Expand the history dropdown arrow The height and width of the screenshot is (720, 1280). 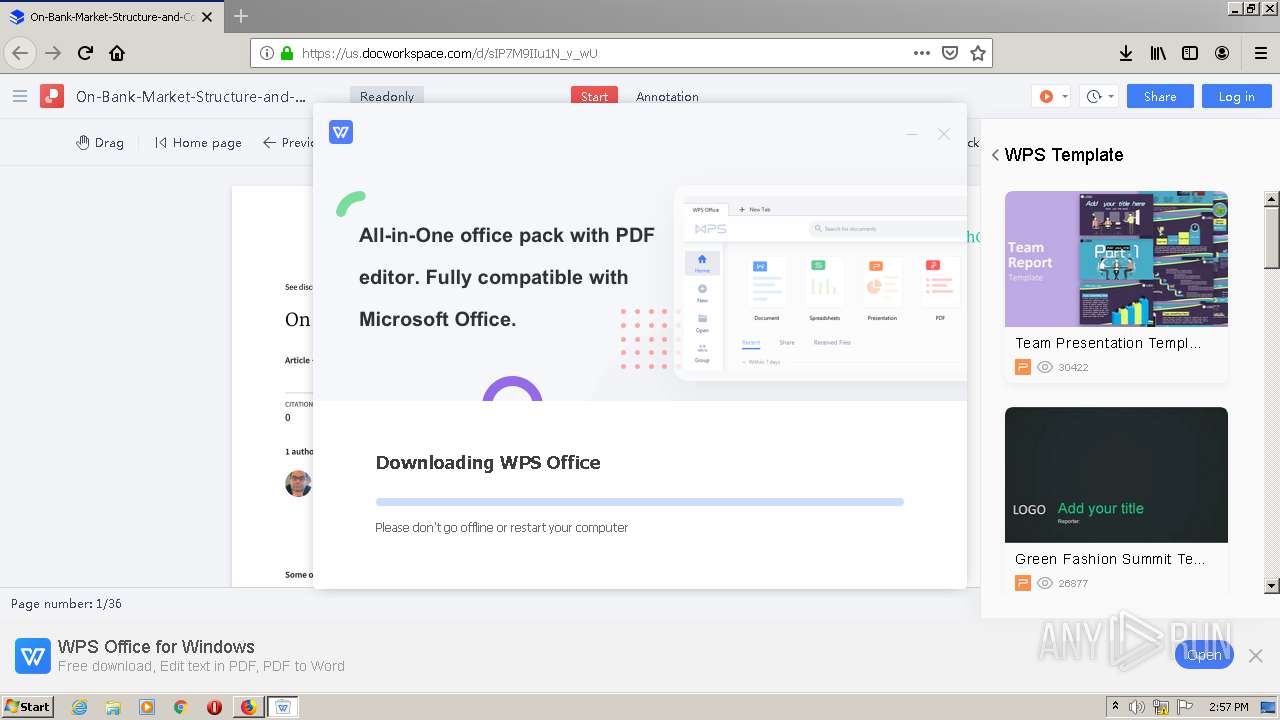pos(1111,97)
